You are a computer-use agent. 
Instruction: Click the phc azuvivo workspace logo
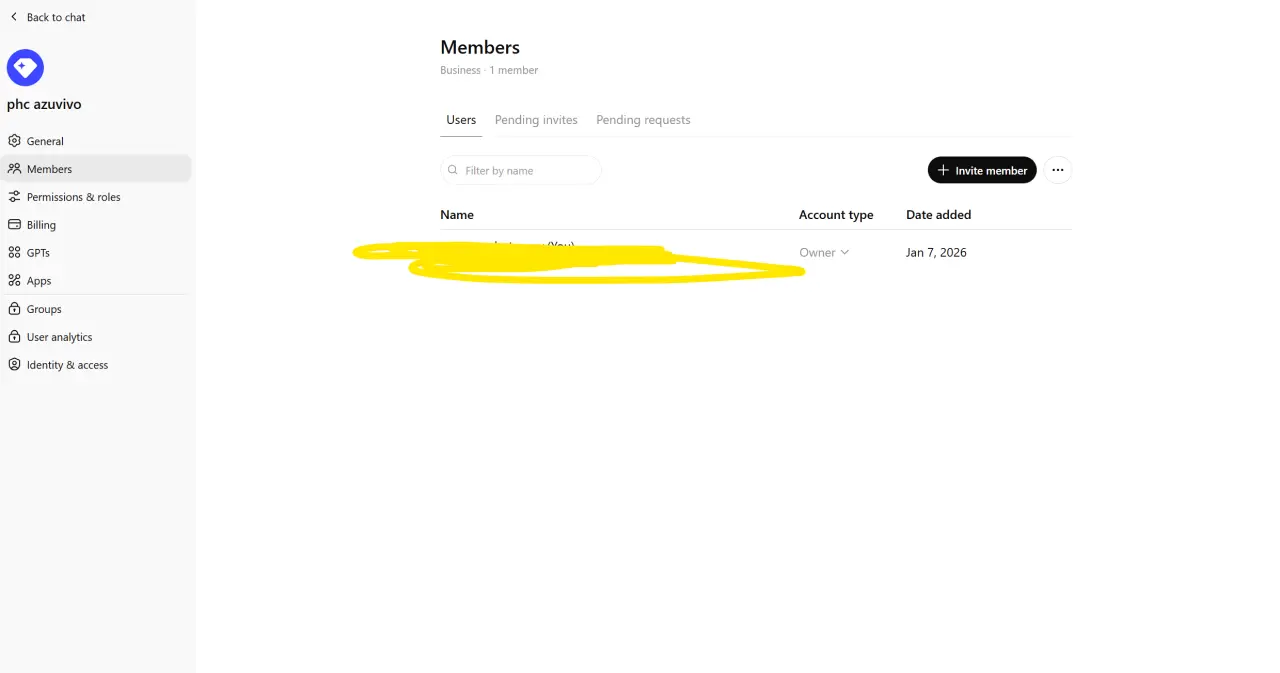tap(25, 68)
